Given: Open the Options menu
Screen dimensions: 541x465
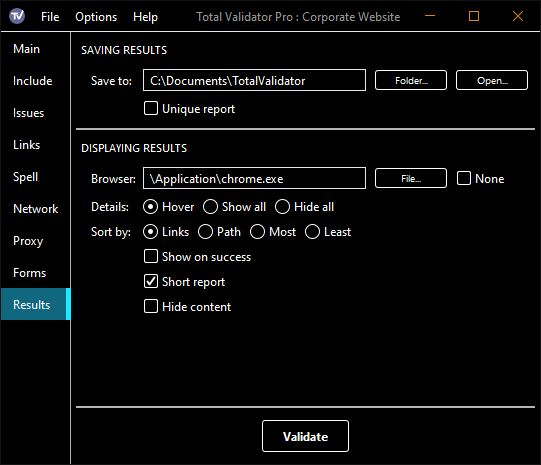Looking at the screenshot, I should 96,17.
